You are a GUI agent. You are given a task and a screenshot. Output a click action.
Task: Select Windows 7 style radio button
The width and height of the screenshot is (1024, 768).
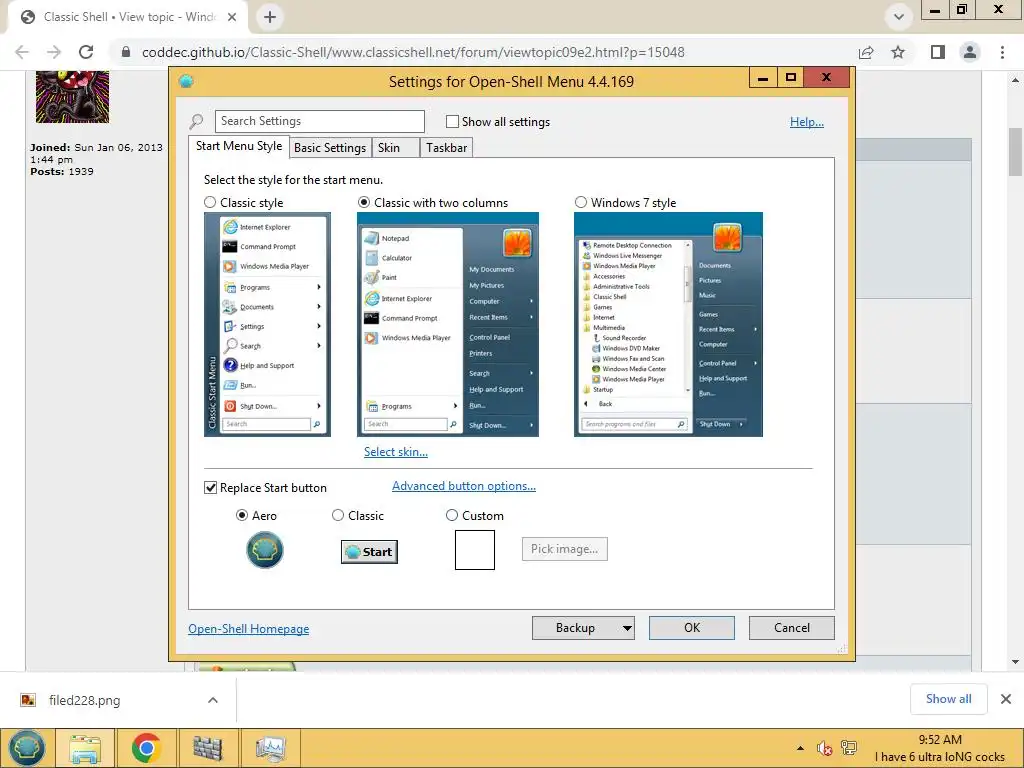(x=581, y=202)
